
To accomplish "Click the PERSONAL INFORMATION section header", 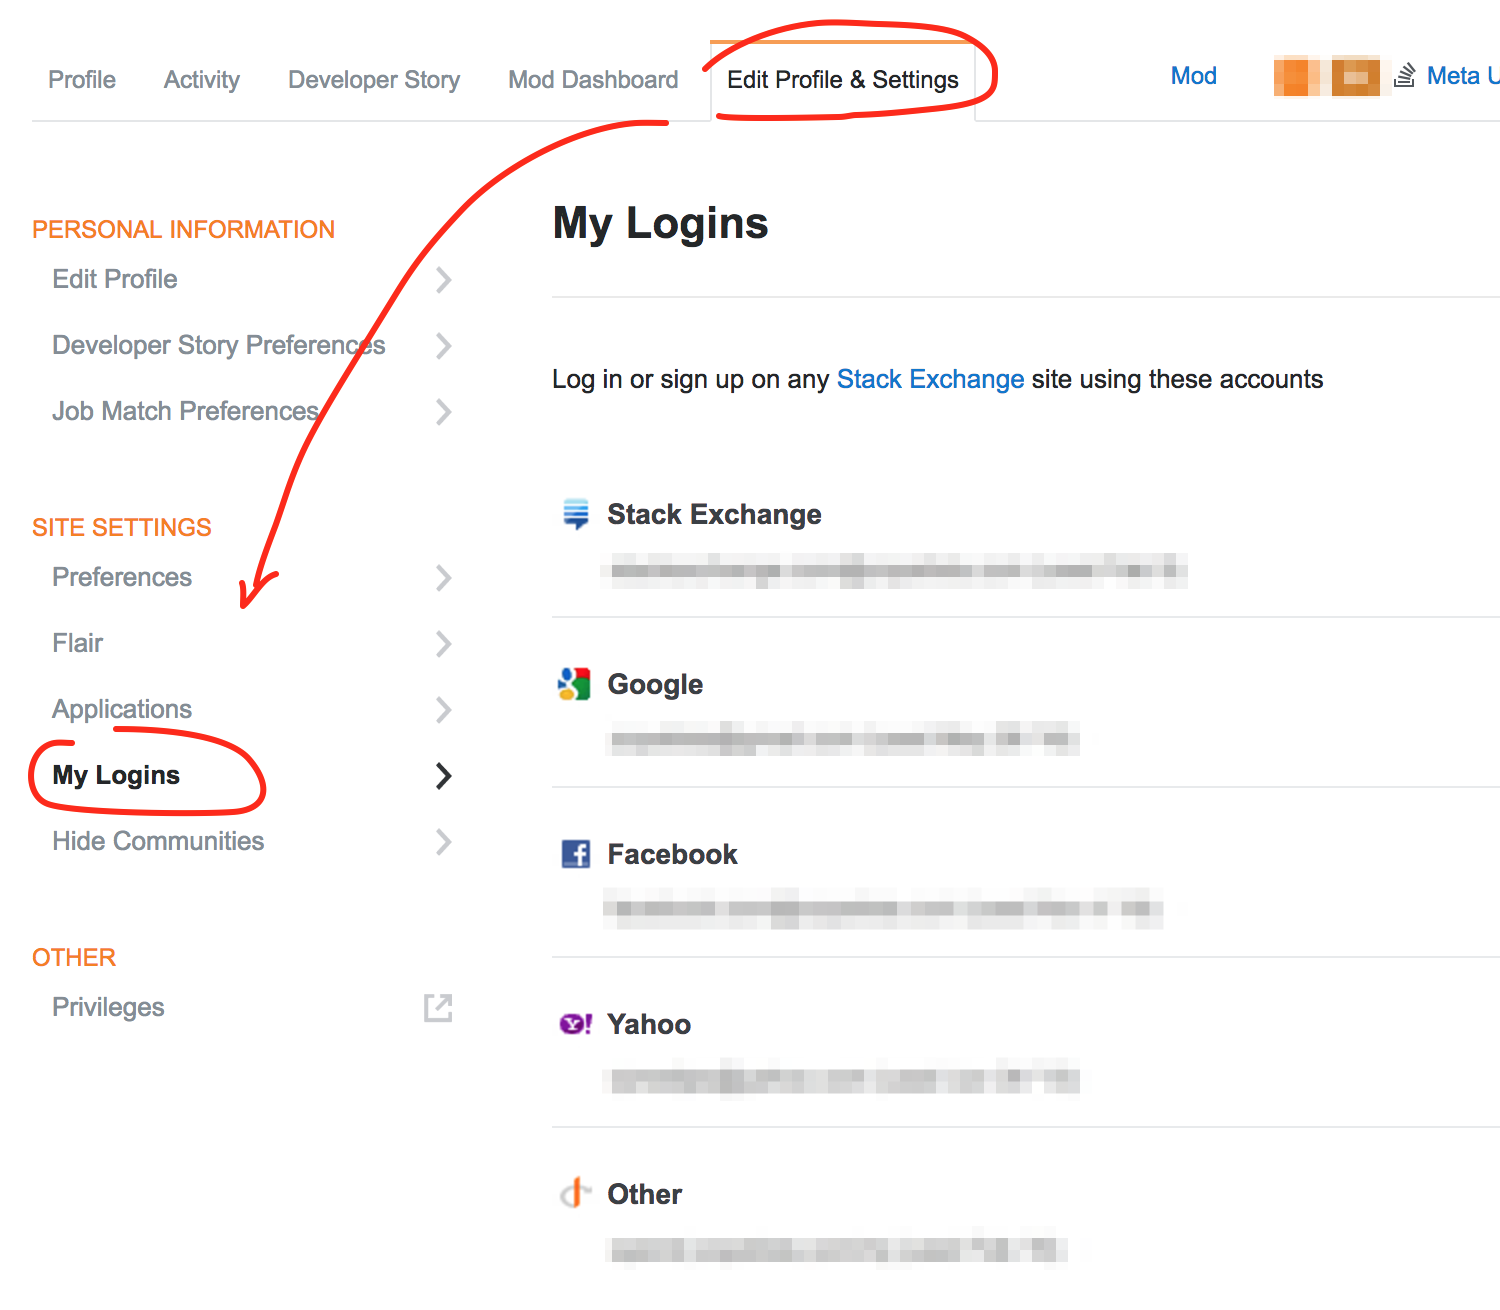I will [x=183, y=229].
